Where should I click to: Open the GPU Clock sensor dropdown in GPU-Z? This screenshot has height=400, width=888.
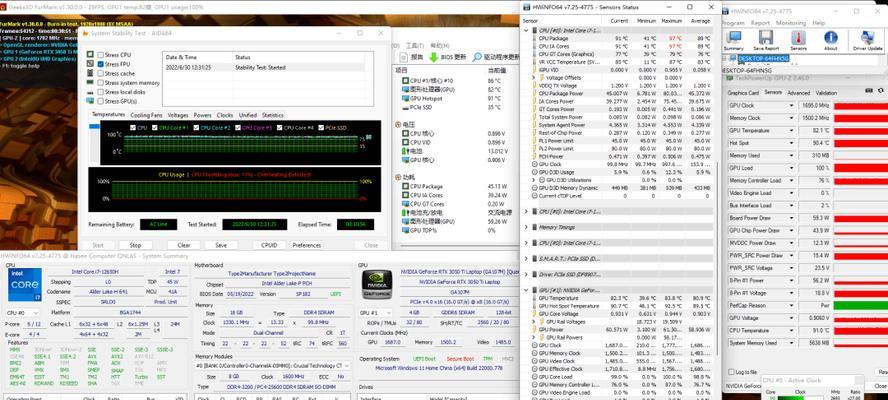point(792,105)
